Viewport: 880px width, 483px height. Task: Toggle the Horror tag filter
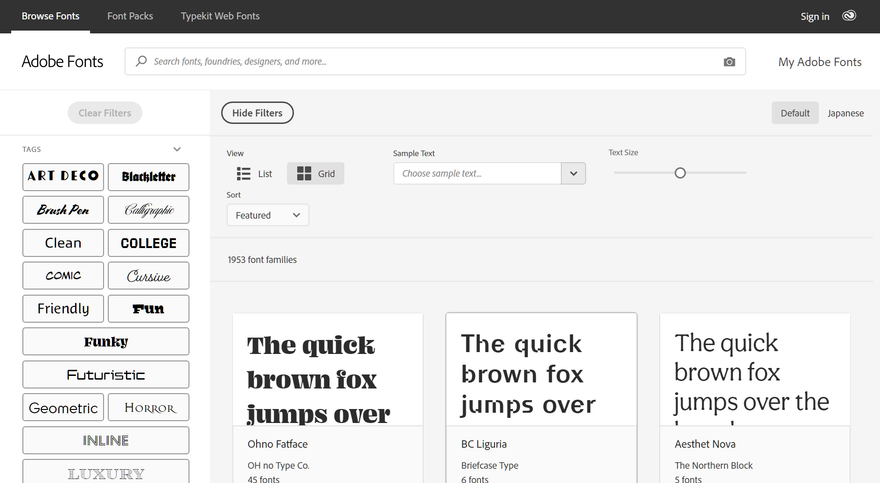149,407
